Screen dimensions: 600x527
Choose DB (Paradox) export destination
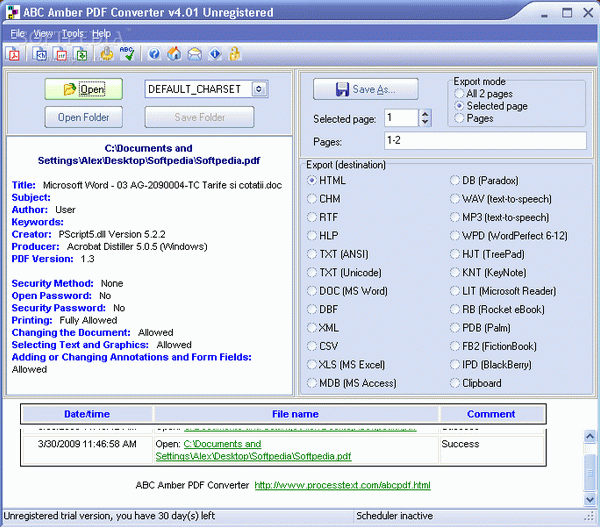click(484, 180)
